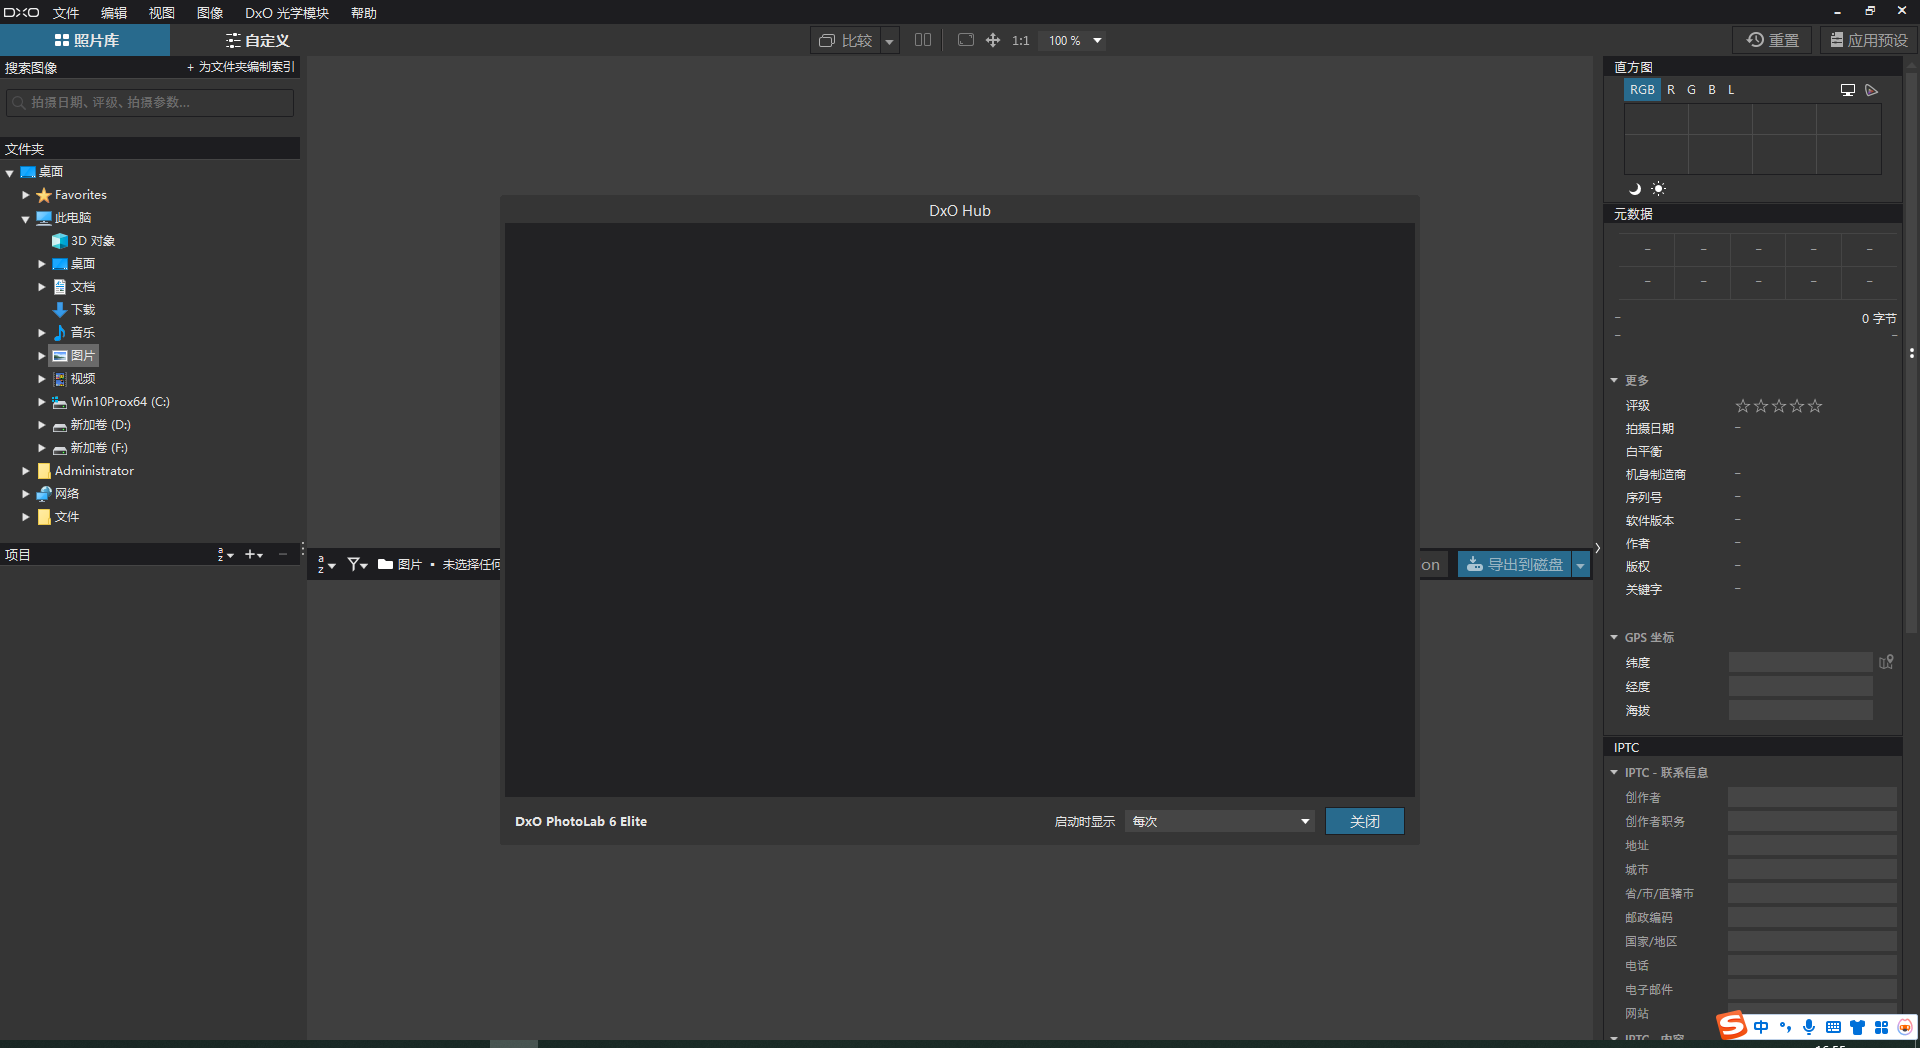The height and width of the screenshot is (1048, 1920).
Task: Set rating to the third star
Action: (x=1779, y=406)
